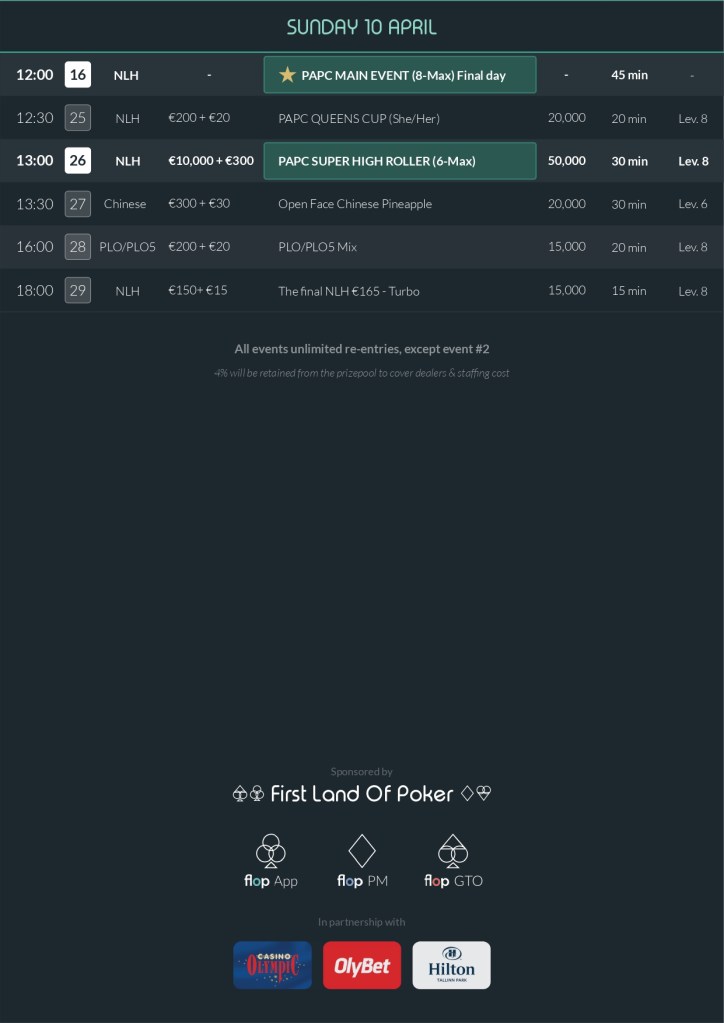Open PAPC MAIN EVENT Final day
Viewport: 724px width, 1023px height.
(x=404, y=75)
